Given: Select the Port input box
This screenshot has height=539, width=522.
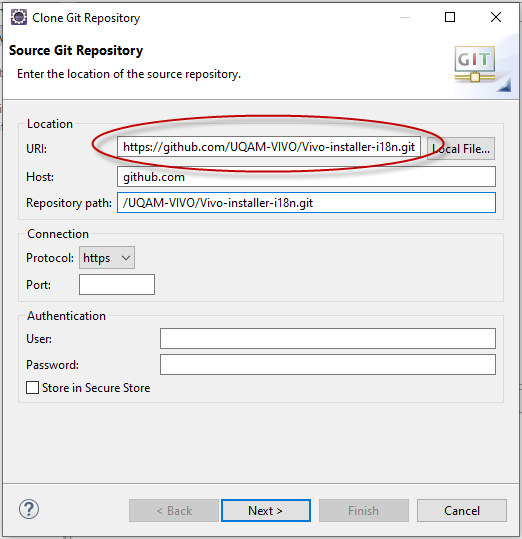Looking at the screenshot, I should coord(117,285).
